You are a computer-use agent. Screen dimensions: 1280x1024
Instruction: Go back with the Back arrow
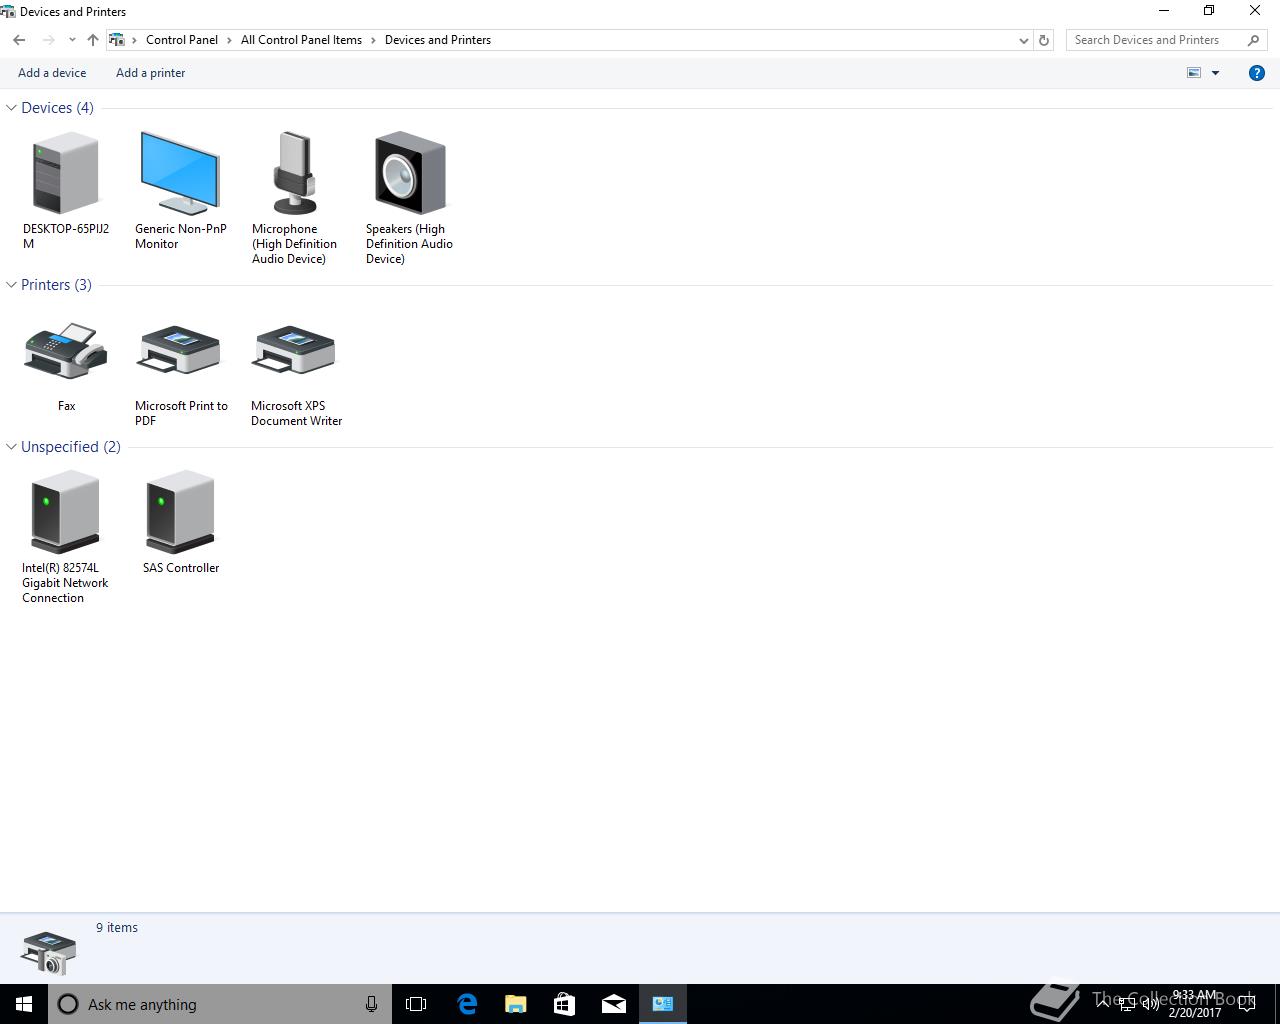click(x=19, y=40)
